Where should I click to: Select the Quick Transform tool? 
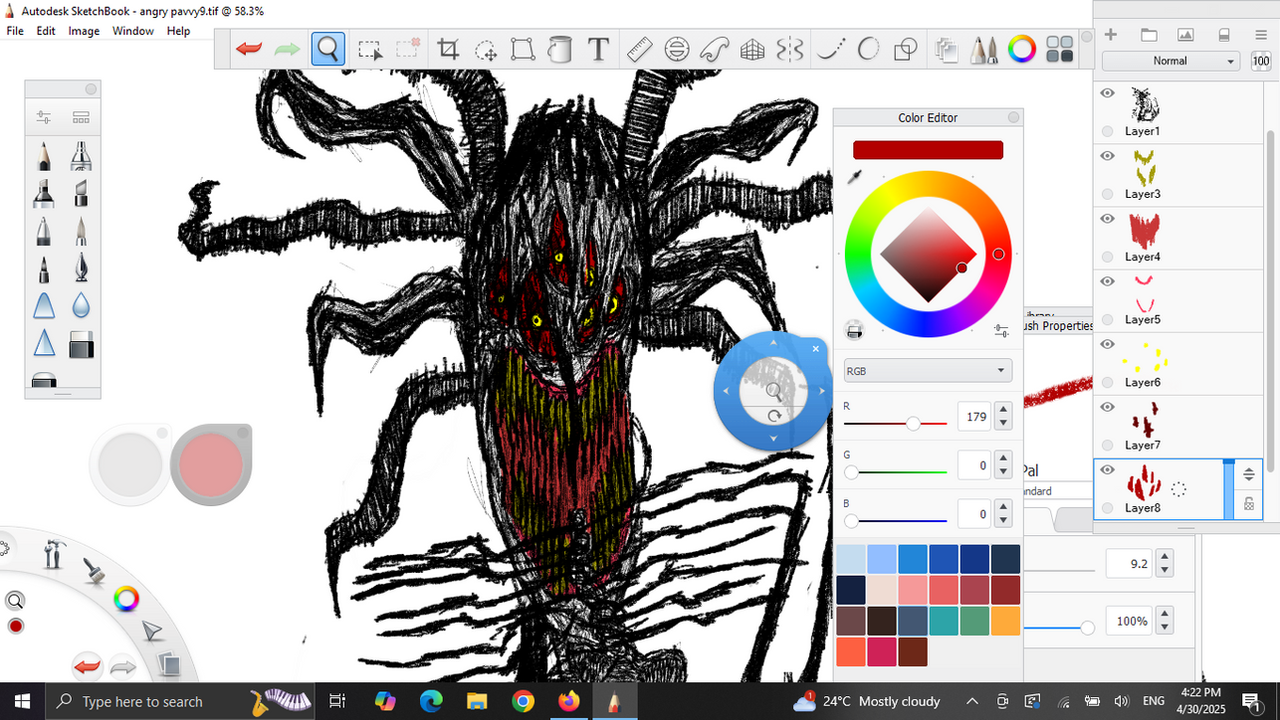tap(486, 49)
